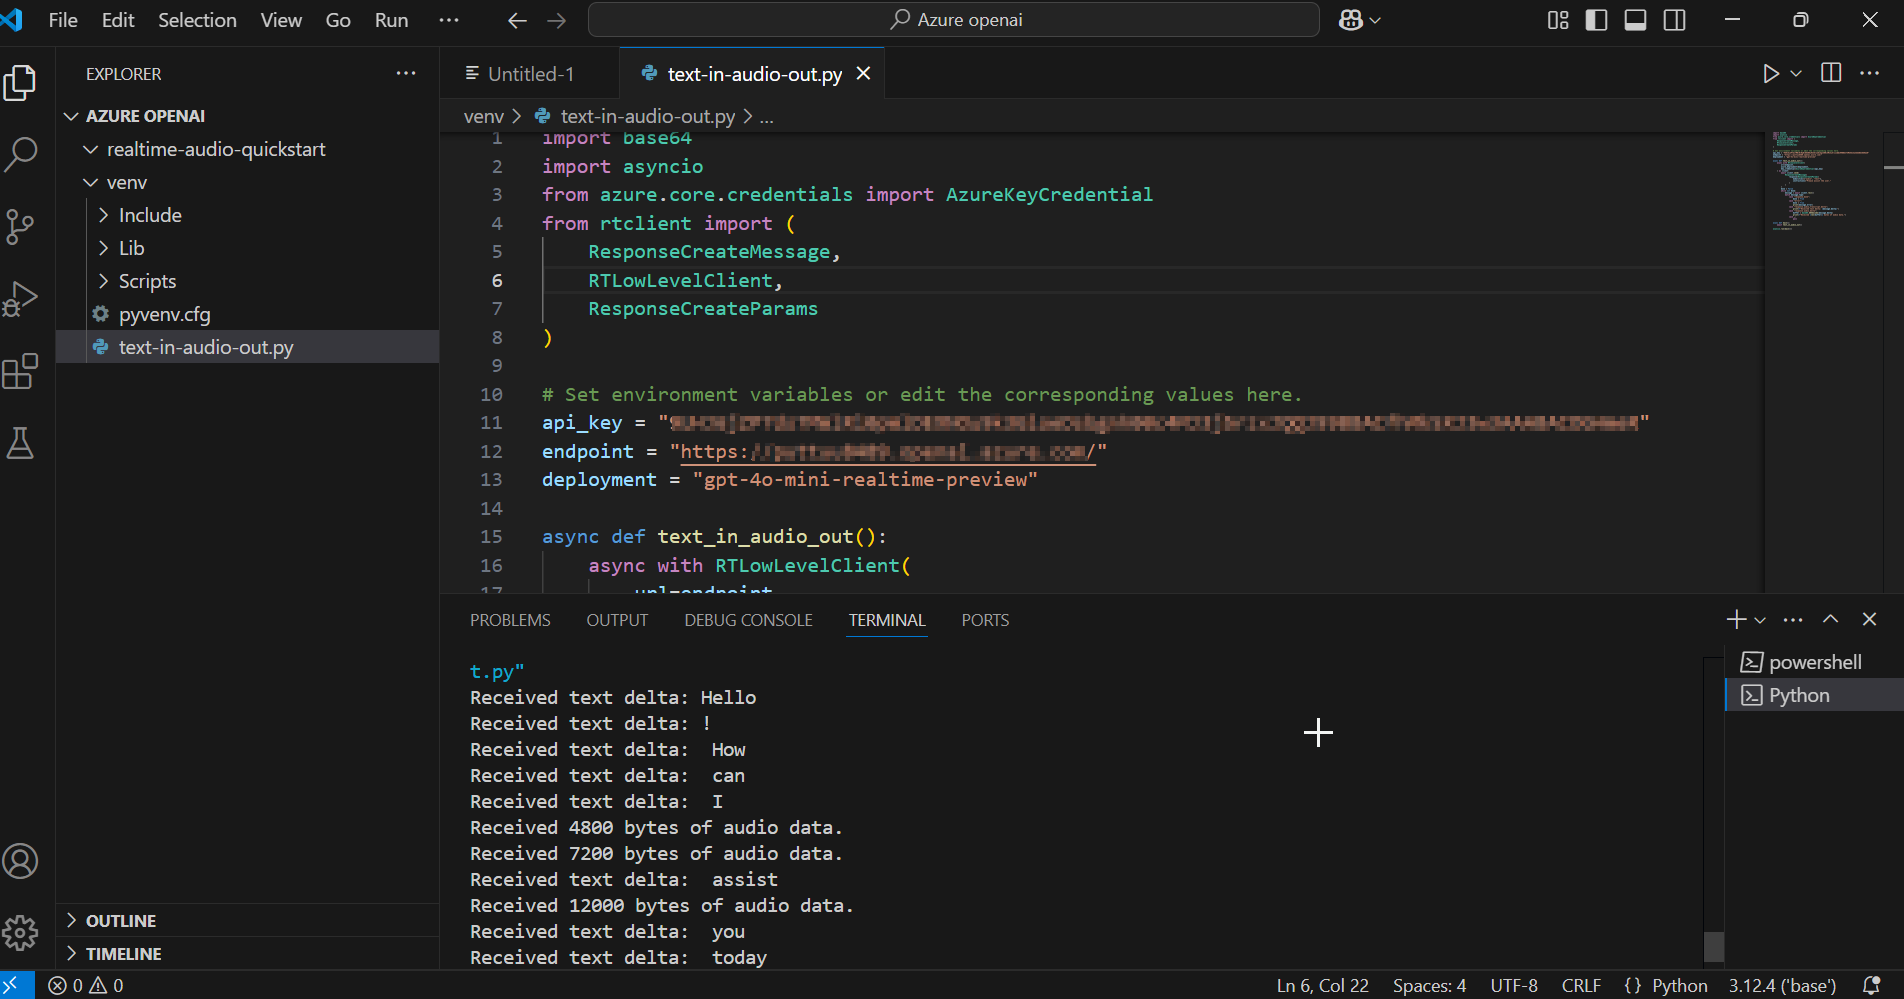The width and height of the screenshot is (1904, 999).
Task: Open the Extensions view
Action: click(x=20, y=371)
